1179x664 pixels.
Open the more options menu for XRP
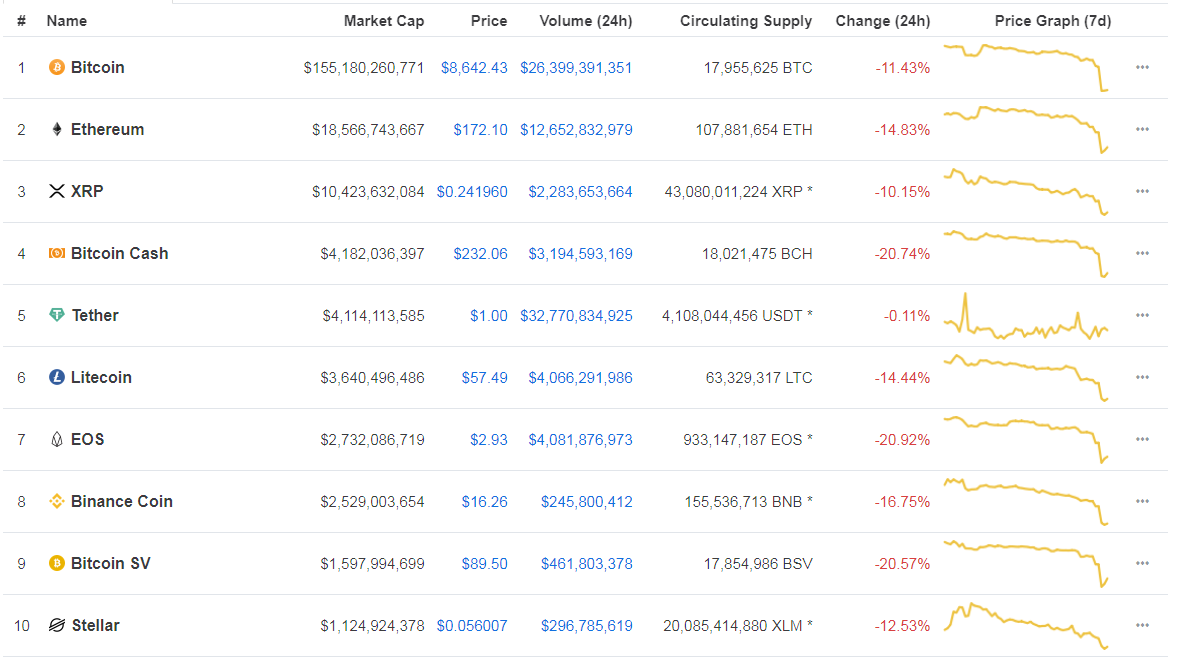click(x=1142, y=192)
